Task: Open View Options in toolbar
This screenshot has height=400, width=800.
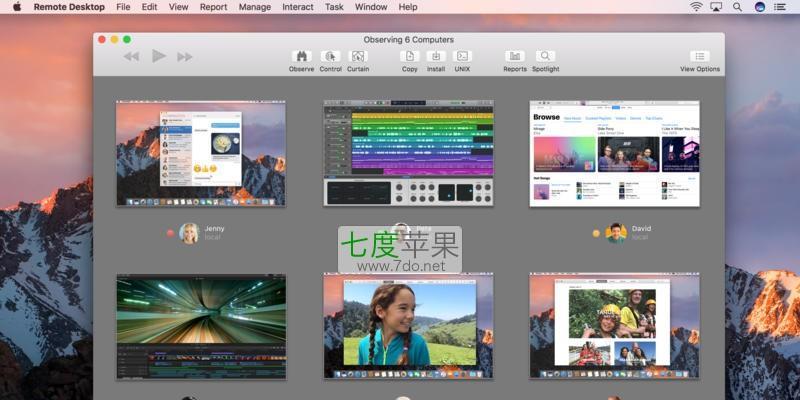Action: (x=700, y=56)
